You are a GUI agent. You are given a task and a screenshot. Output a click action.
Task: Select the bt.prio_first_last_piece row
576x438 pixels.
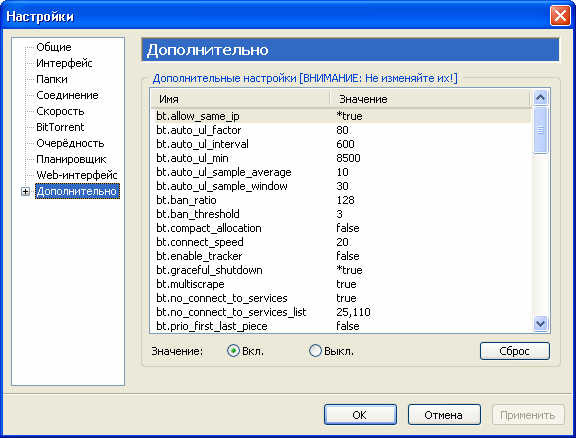click(341, 326)
